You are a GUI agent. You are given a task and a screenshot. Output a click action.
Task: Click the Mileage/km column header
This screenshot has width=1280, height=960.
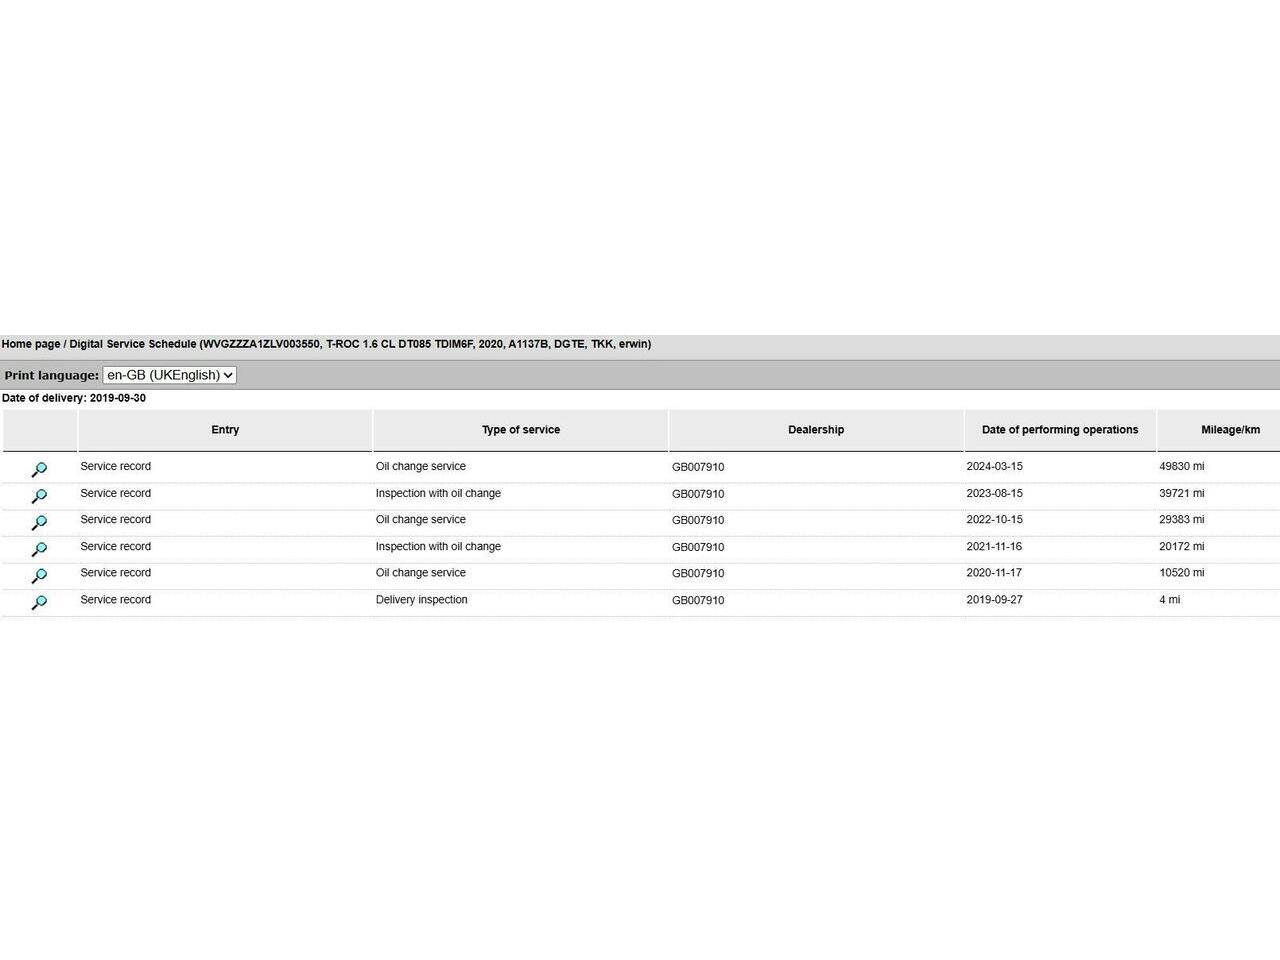(x=1230, y=430)
